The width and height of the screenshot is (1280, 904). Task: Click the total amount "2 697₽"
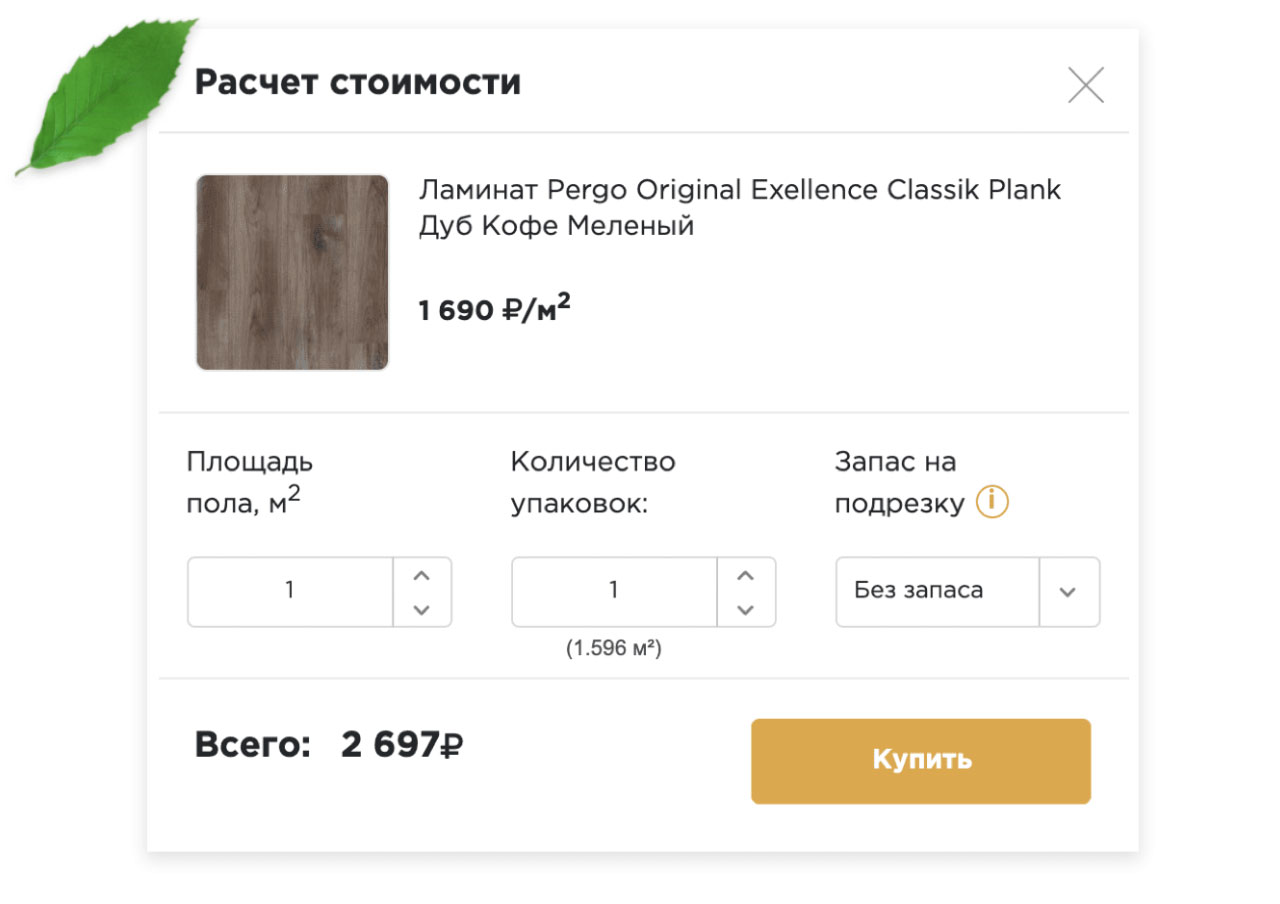pos(401,745)
